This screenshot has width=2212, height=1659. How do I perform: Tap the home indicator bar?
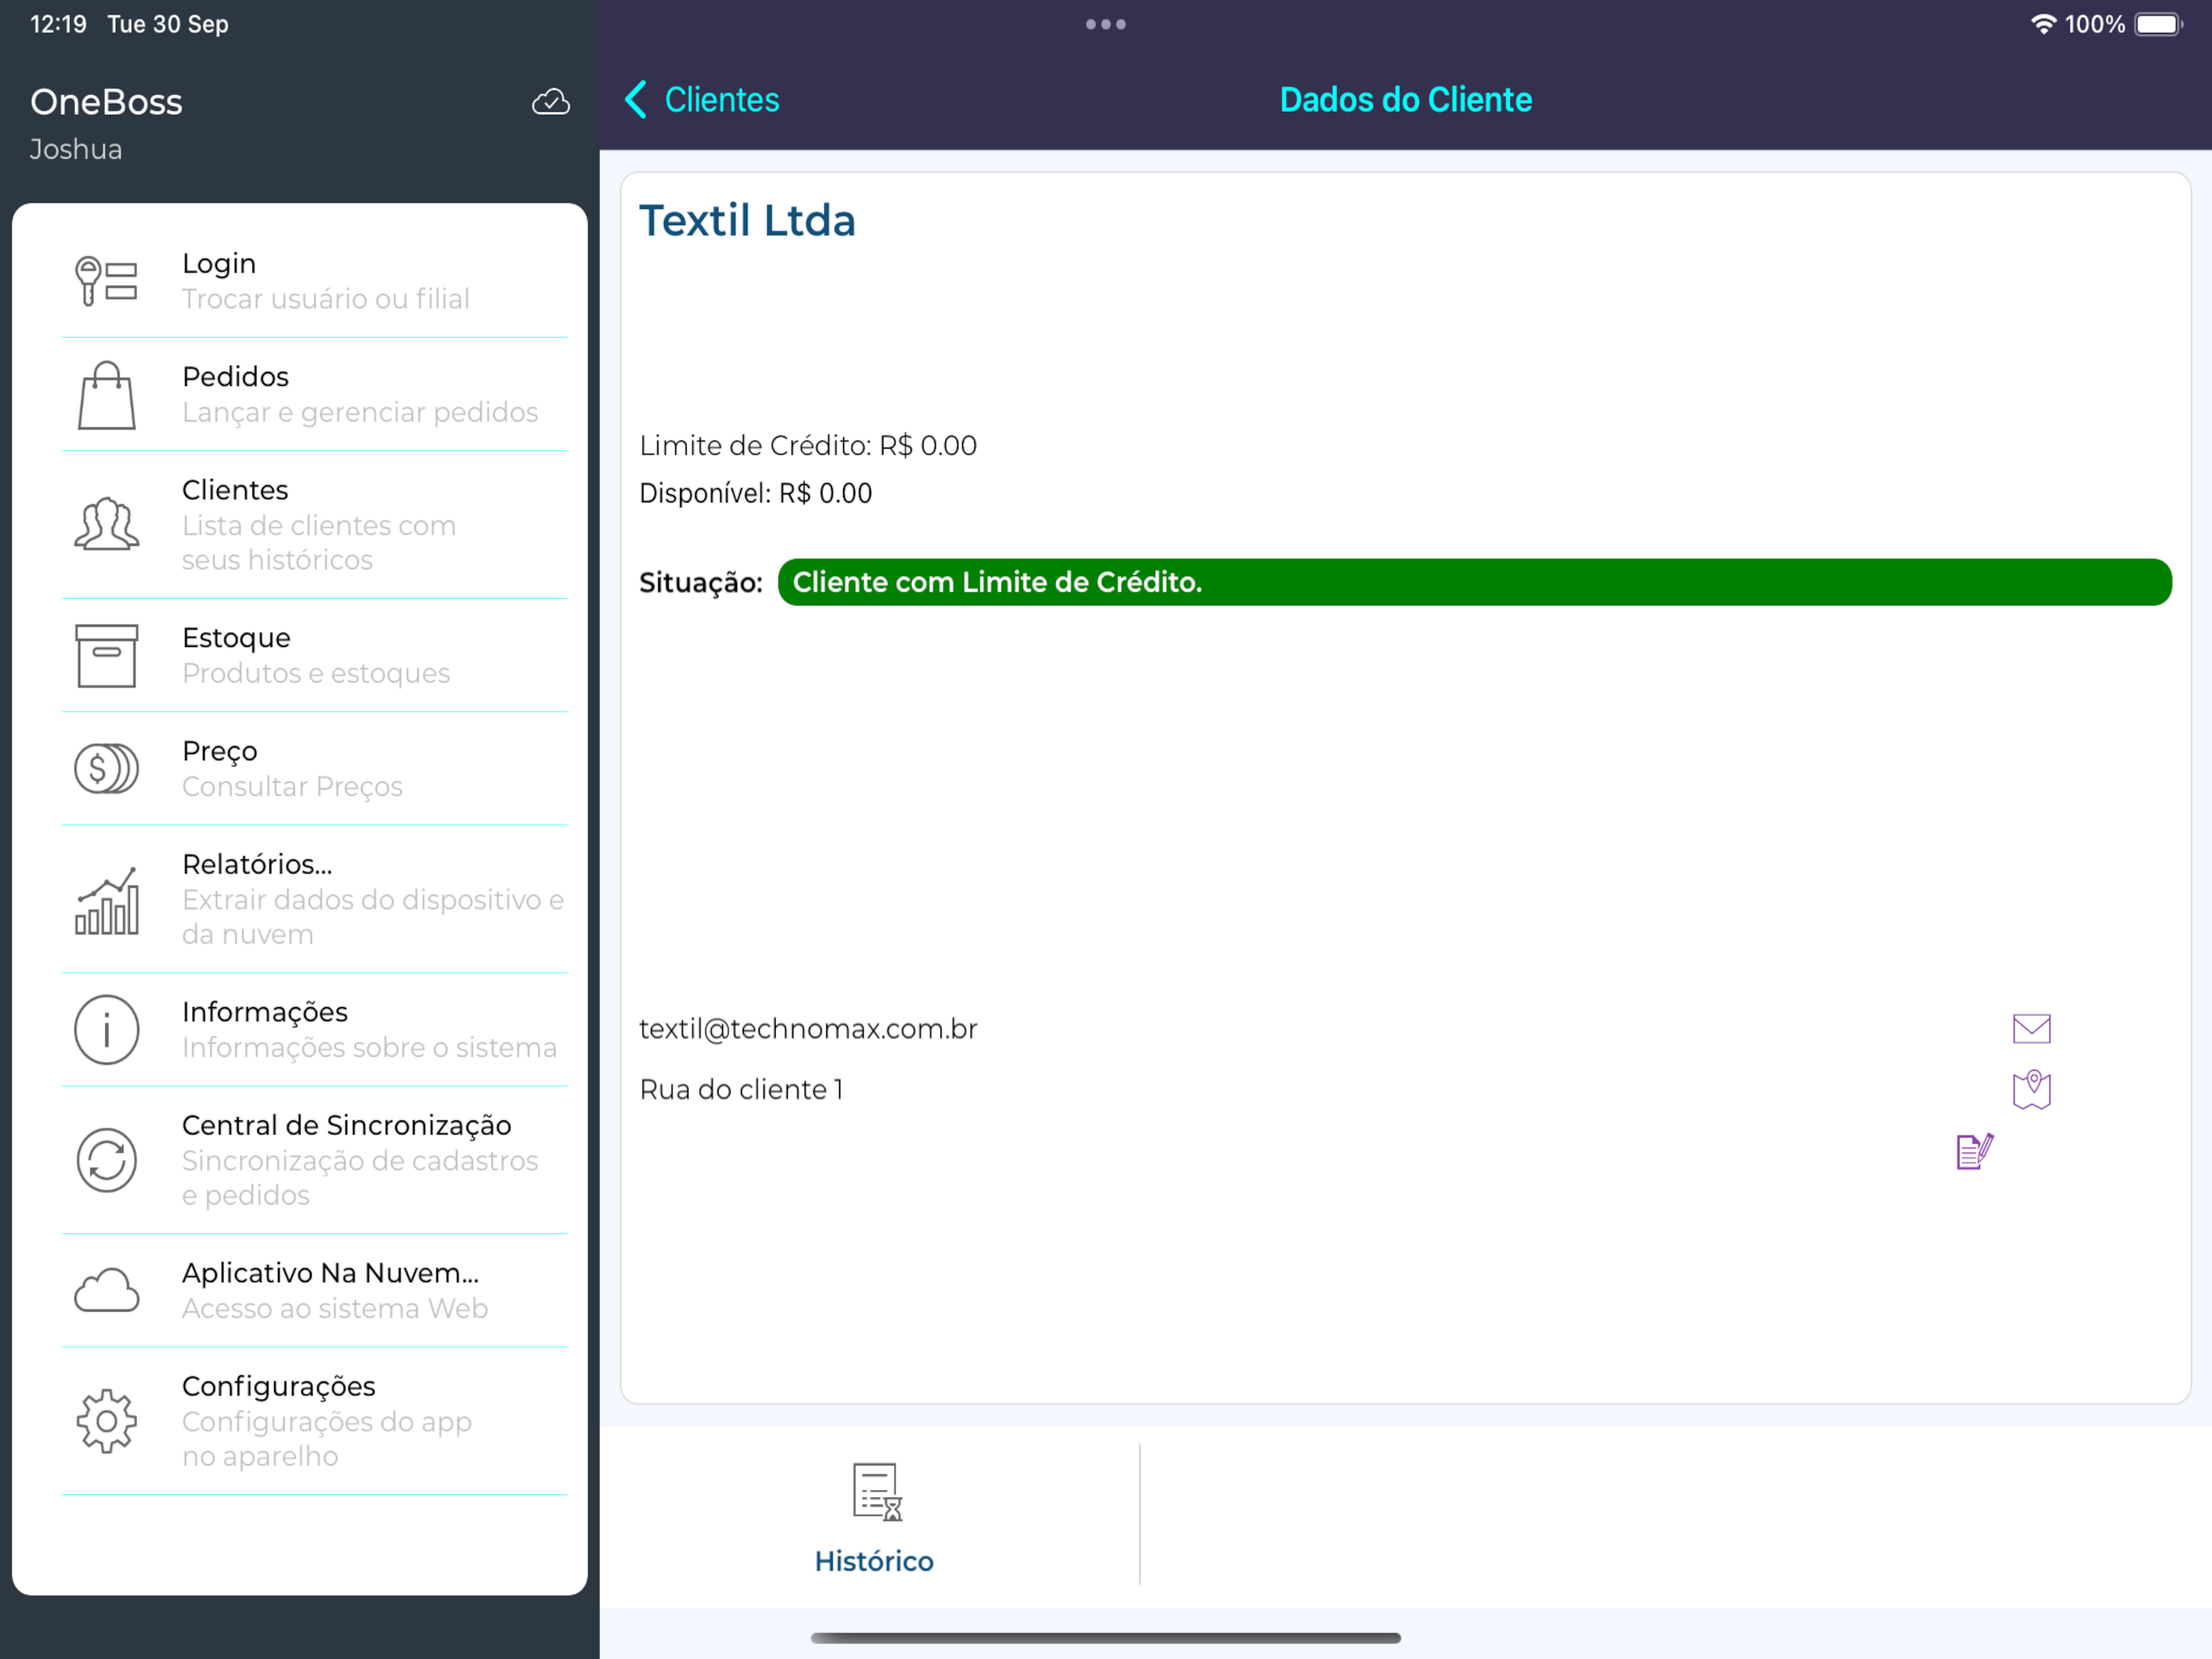(1105, 1638)
